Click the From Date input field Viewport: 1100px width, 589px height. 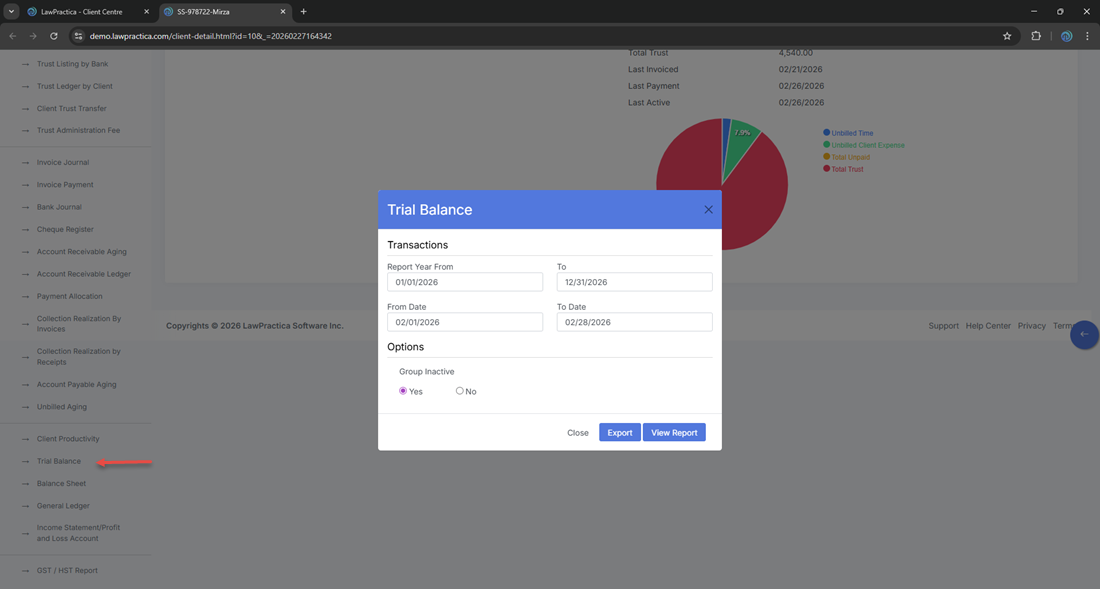(465, 322)
